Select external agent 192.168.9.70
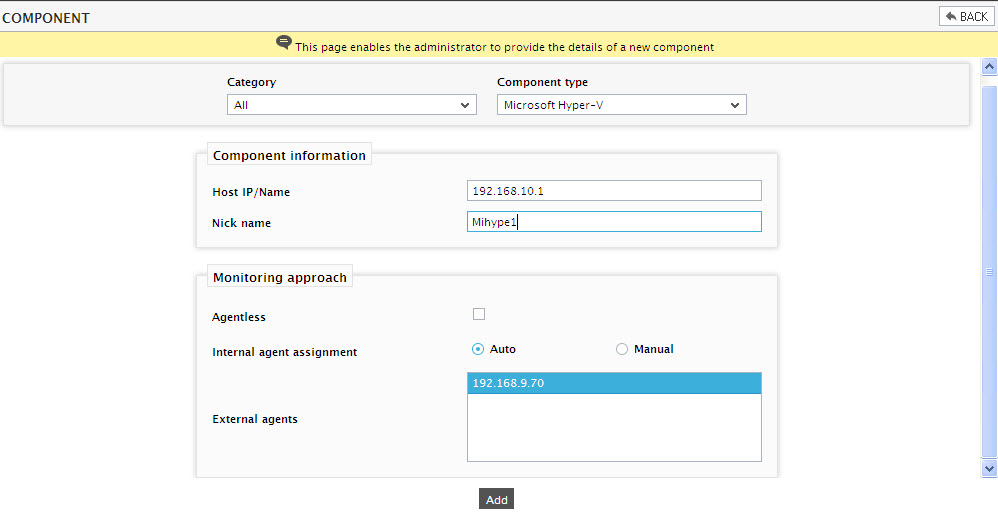 (x=614, y=383)
